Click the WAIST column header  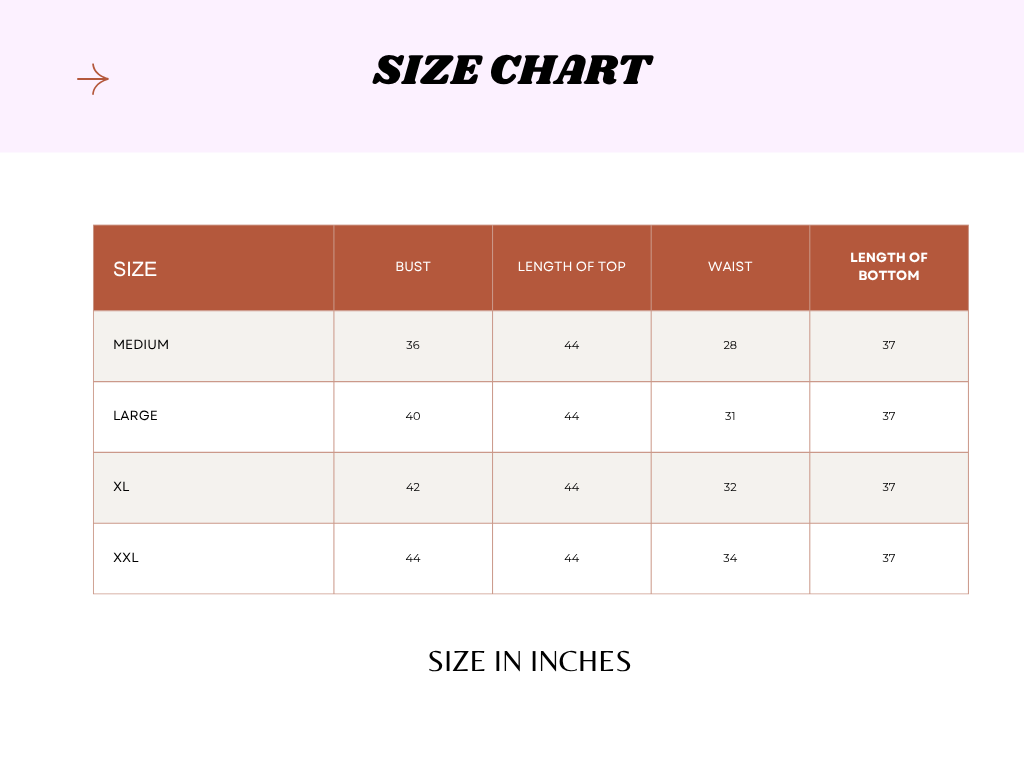pyautogui.click(x=730, y=267)
